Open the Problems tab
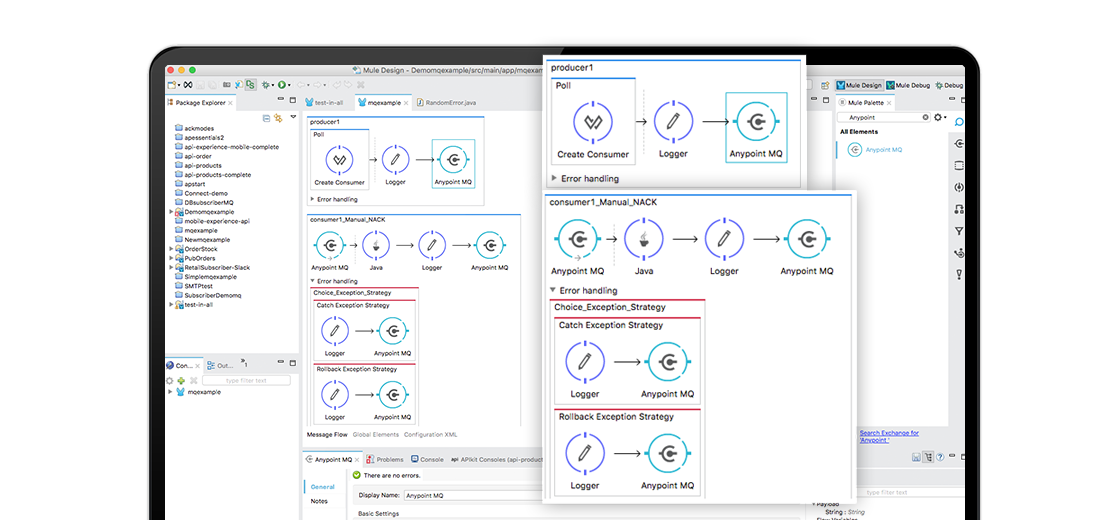Image resolution: width=1120 pixels, height=520 pixels. 385,459
